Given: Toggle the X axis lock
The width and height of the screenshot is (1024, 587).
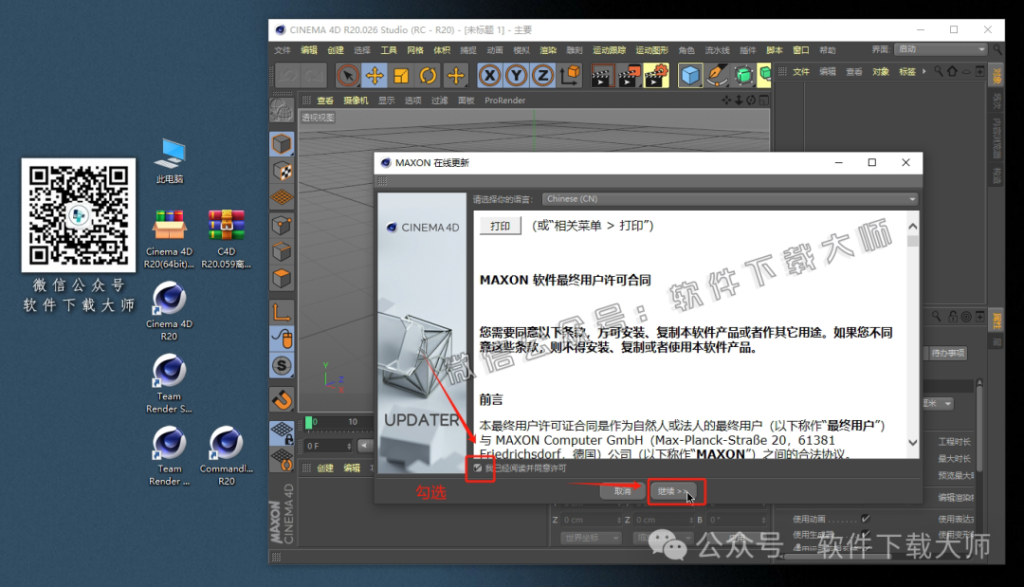Looking at the screenshot, I should point(489,74).
